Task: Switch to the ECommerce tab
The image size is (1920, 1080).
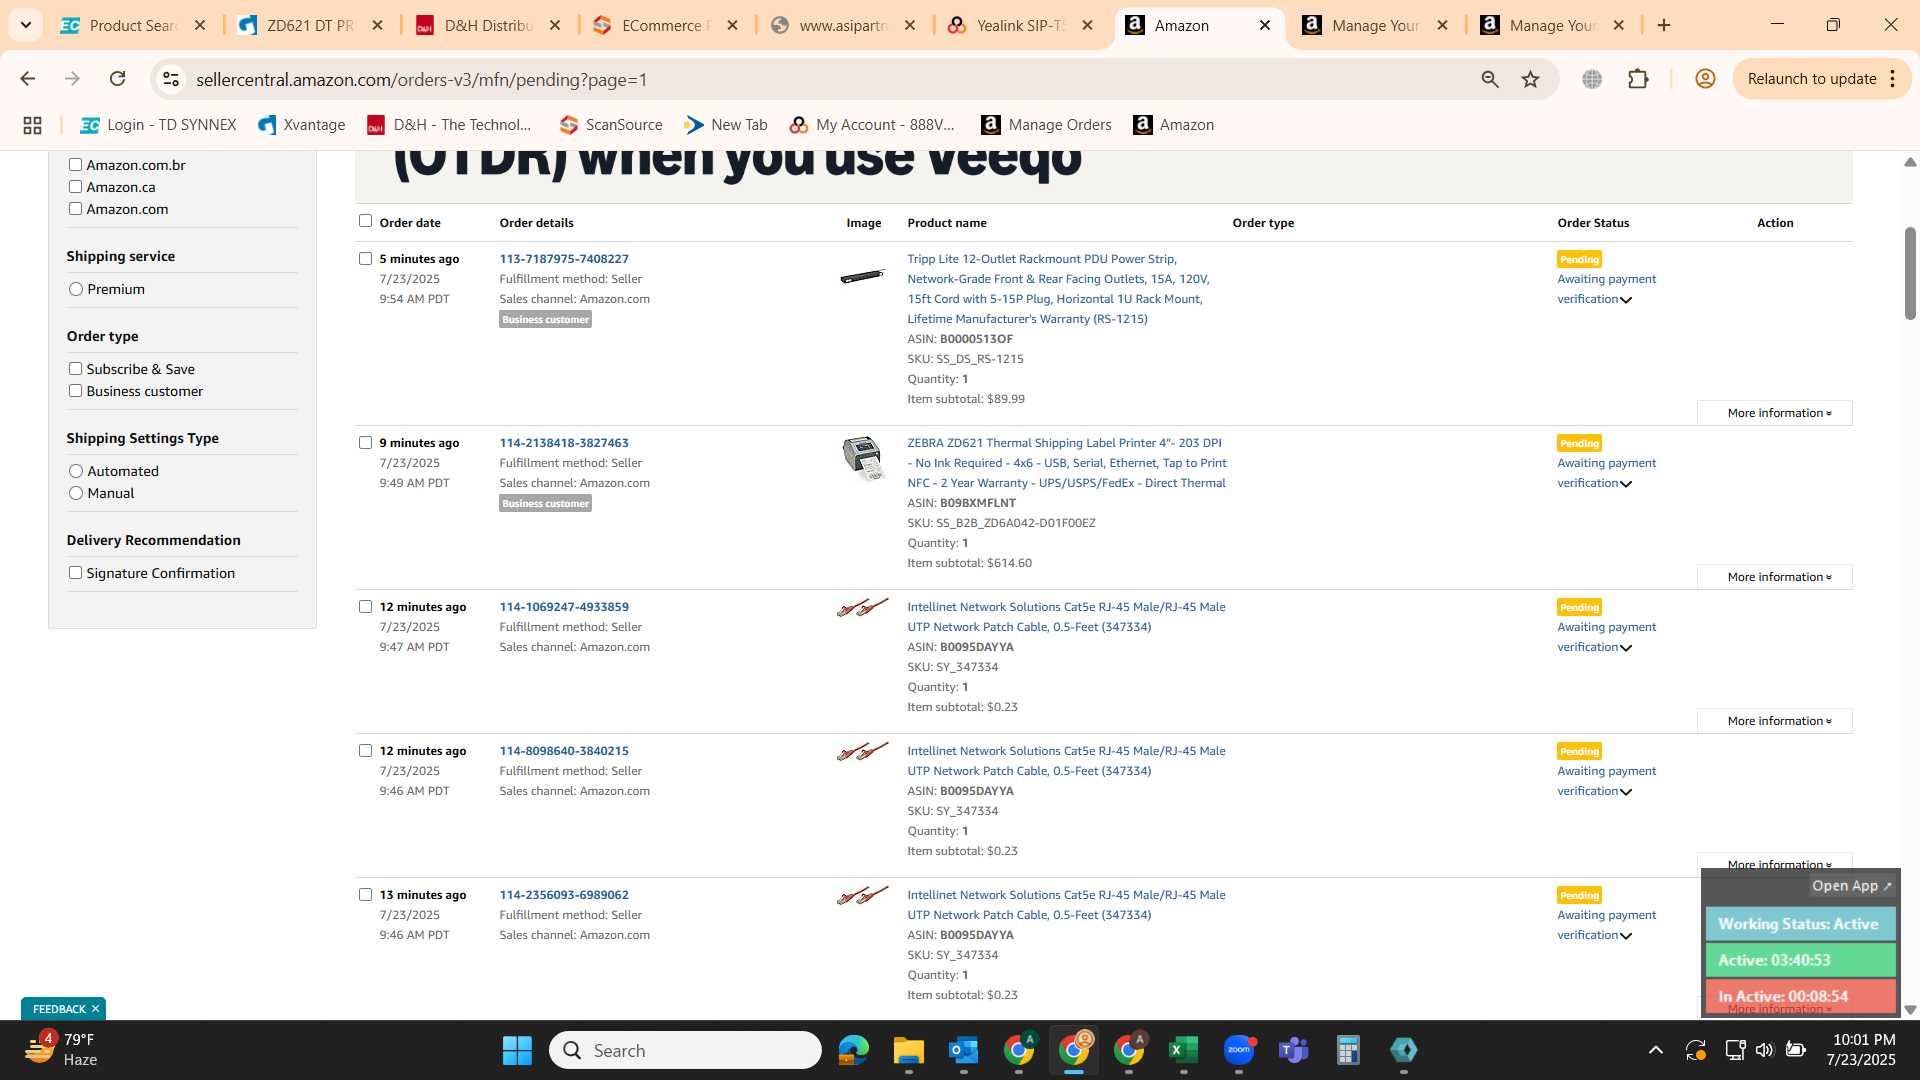Action: 664,26
